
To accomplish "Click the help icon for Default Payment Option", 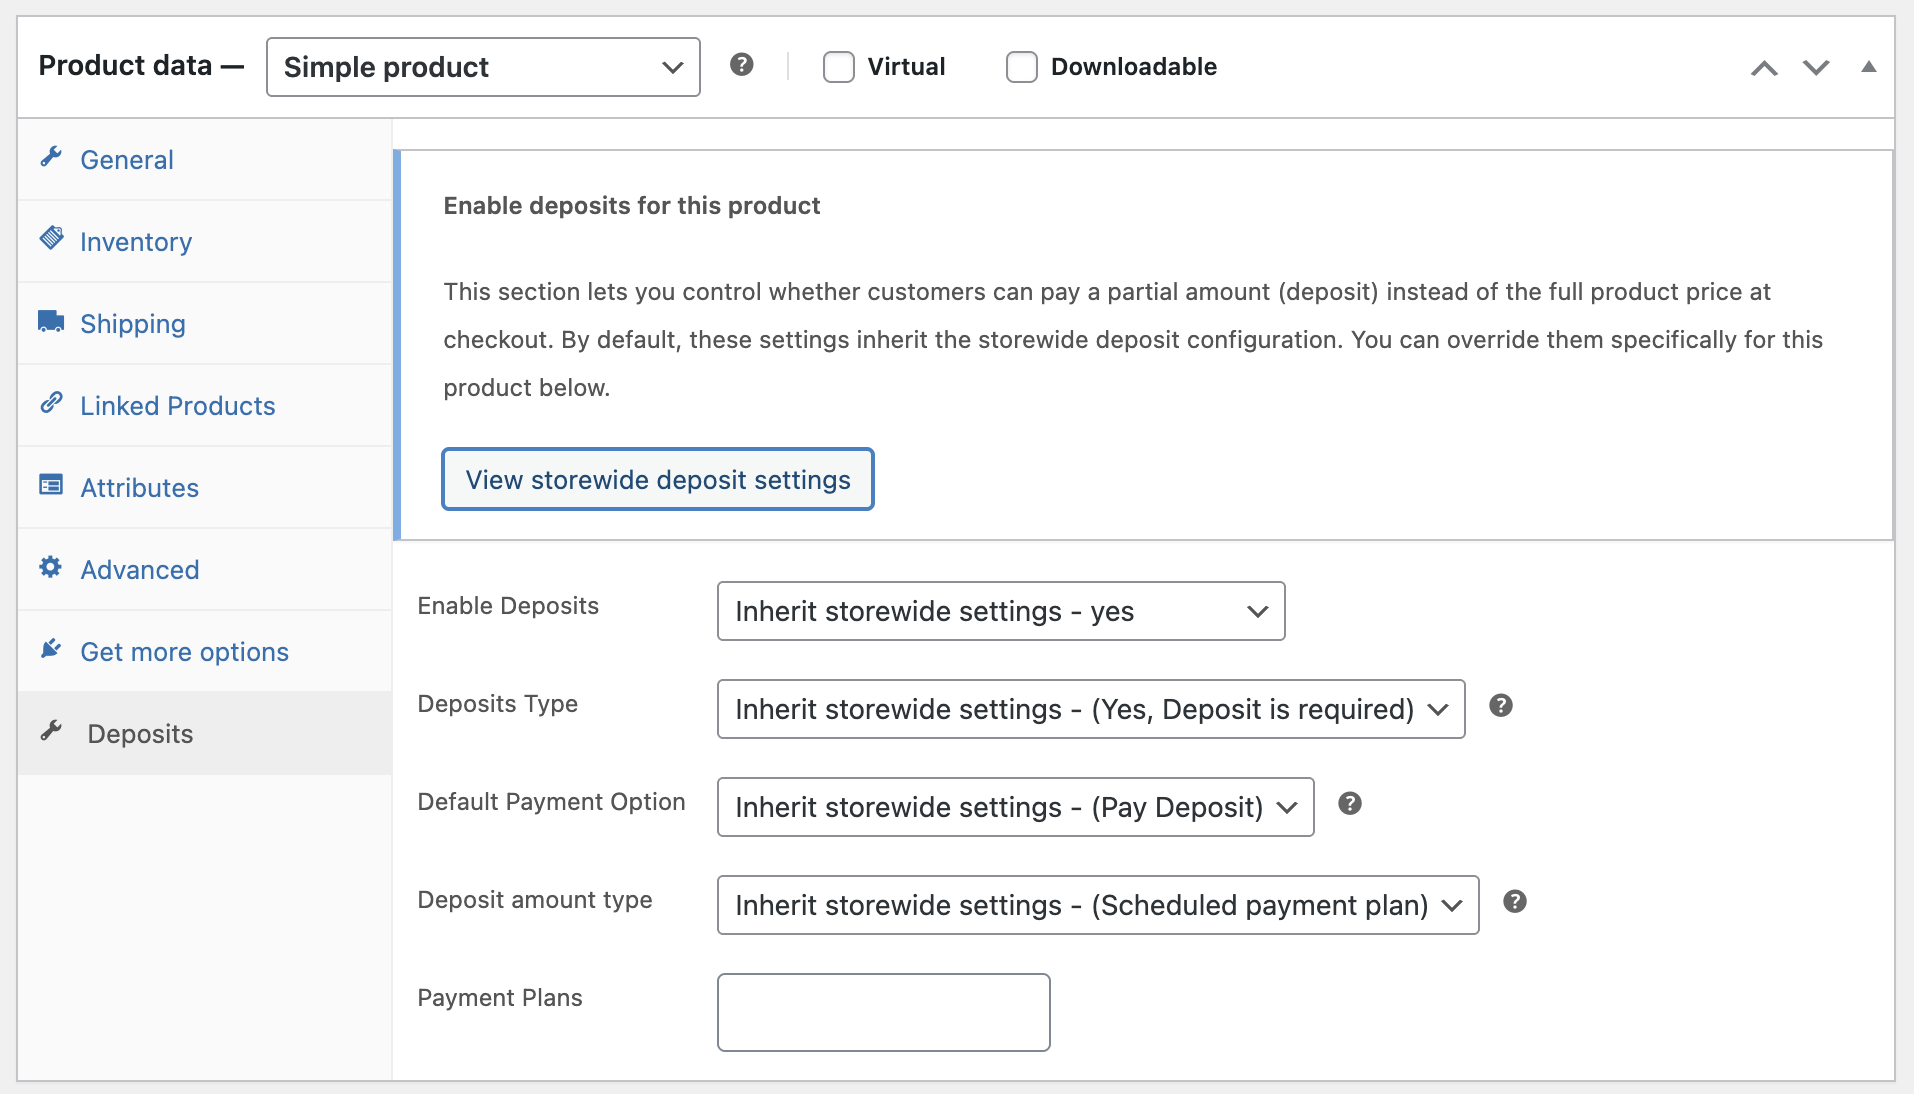I will (1349, 804).
